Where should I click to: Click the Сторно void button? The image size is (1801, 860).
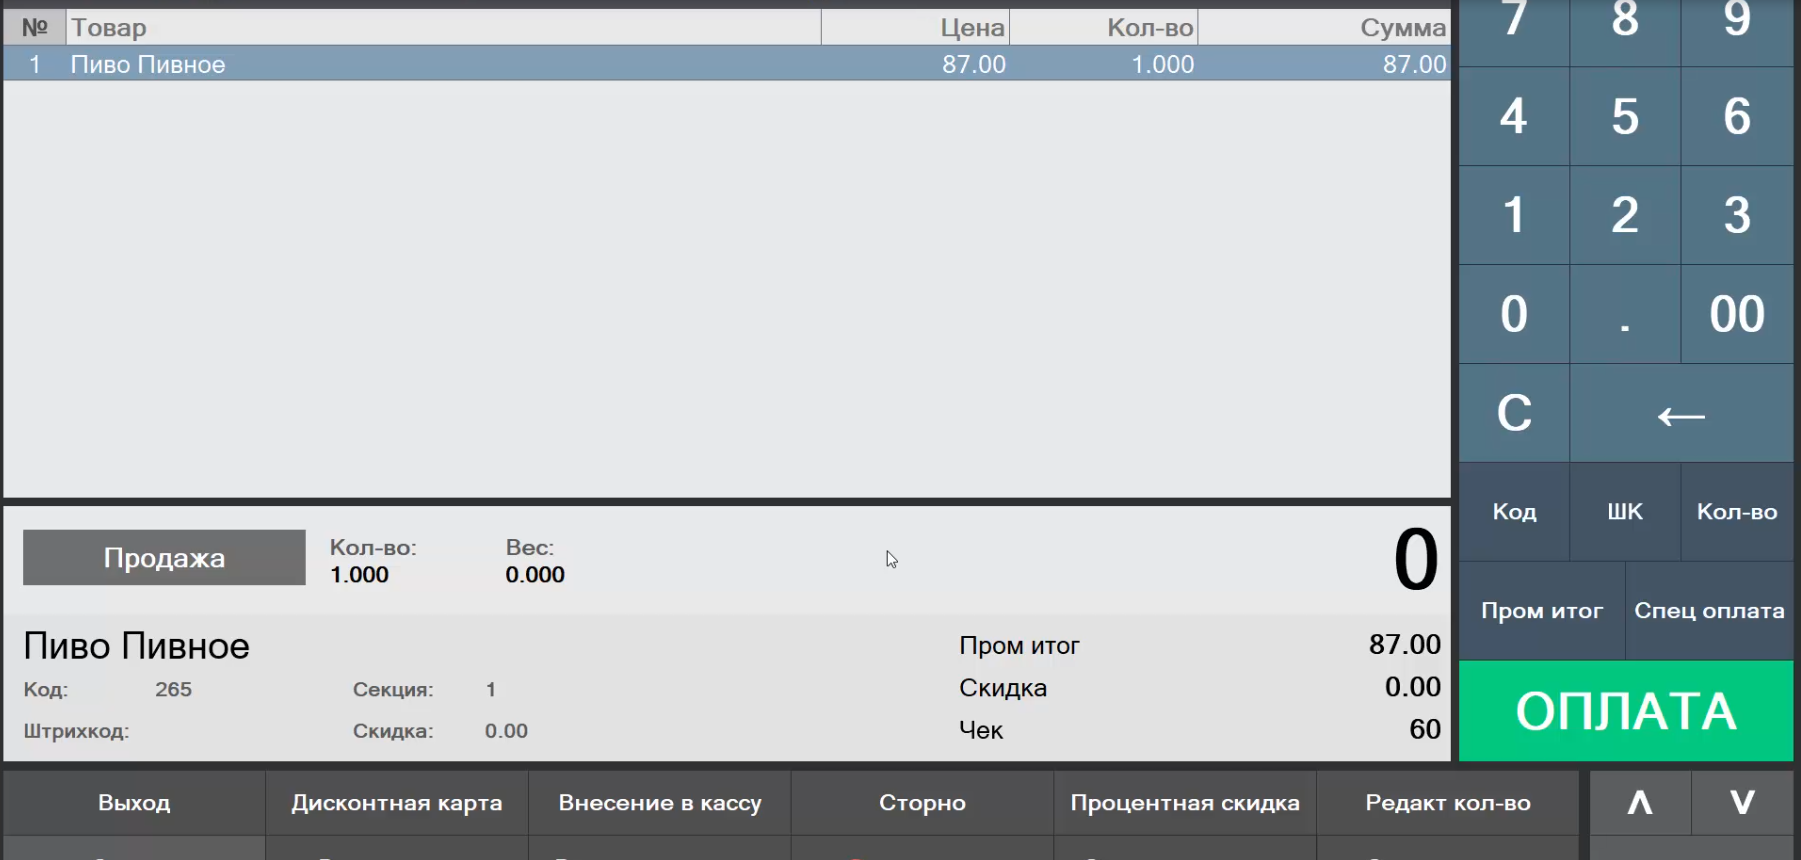[x=922, y=803]
